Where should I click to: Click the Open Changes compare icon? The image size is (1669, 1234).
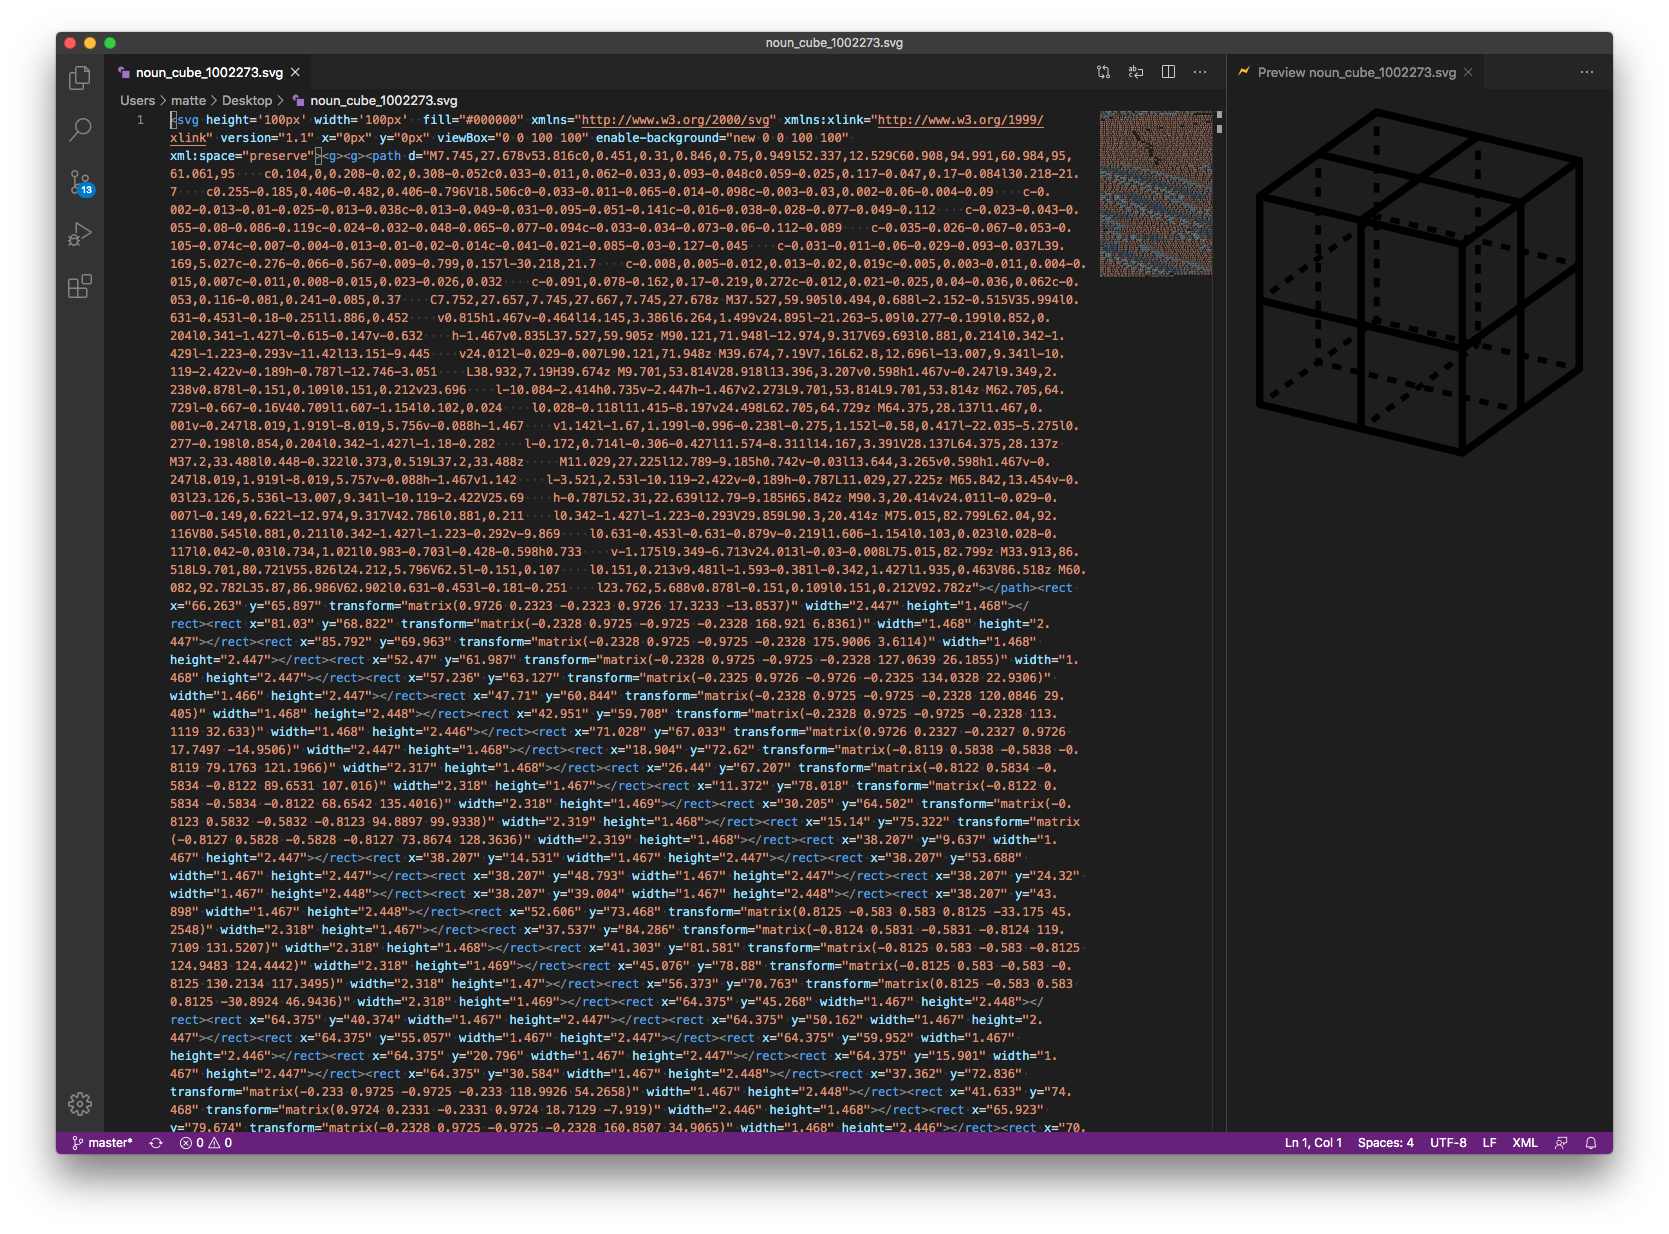pos(1103,72)
